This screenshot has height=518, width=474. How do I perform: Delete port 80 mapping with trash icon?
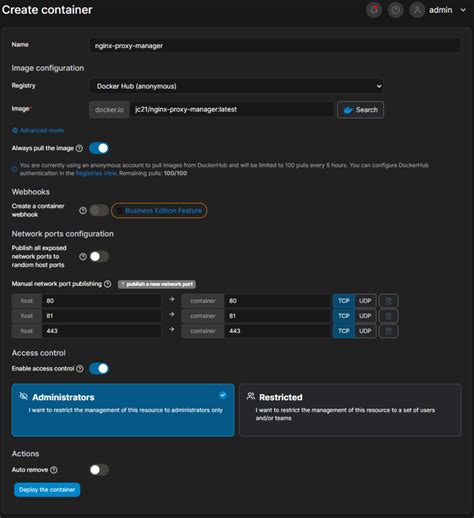click(388, 301)
